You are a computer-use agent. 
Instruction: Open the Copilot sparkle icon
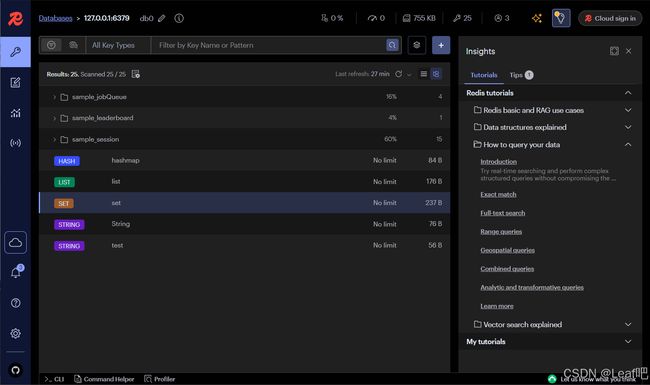tap(537, 18)
